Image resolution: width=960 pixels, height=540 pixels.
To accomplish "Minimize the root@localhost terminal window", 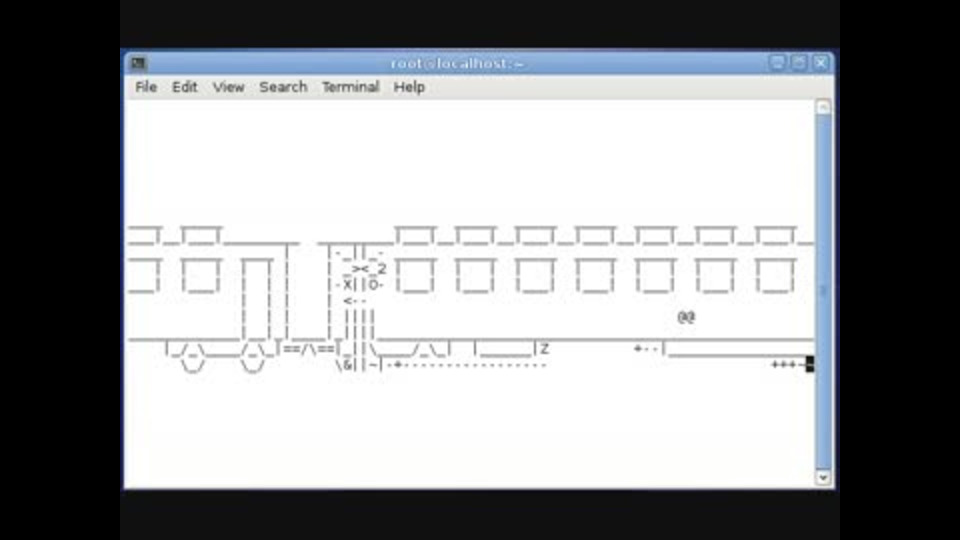I will click(778, 62).
